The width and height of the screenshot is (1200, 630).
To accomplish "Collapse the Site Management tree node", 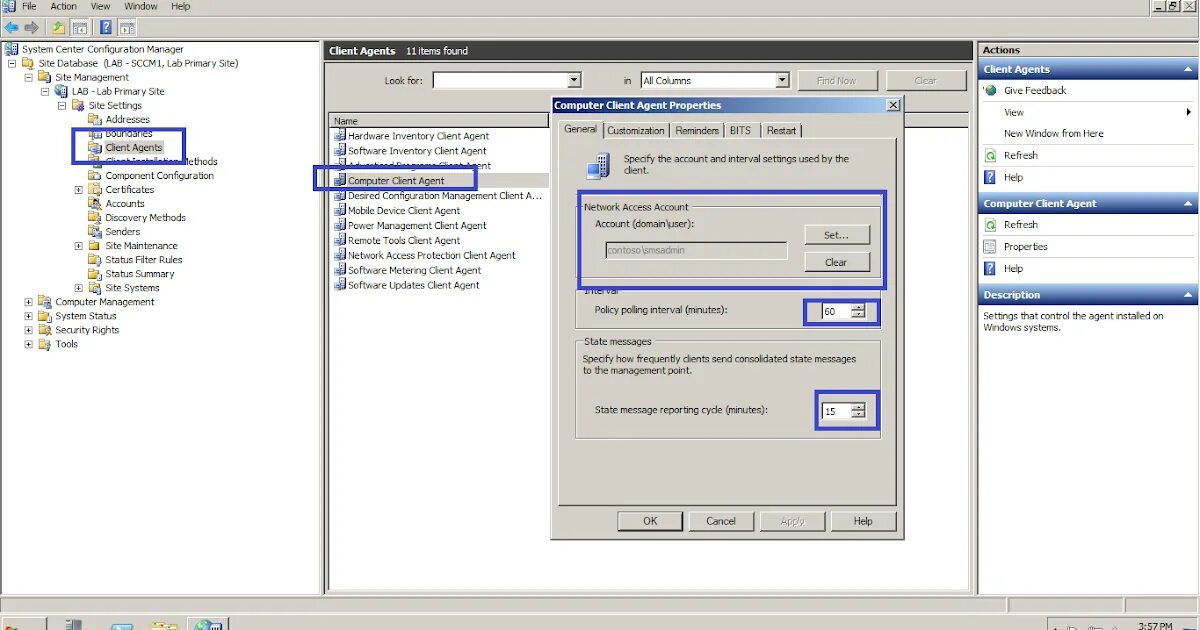I will pyautogui.click(x=29, y=77).
